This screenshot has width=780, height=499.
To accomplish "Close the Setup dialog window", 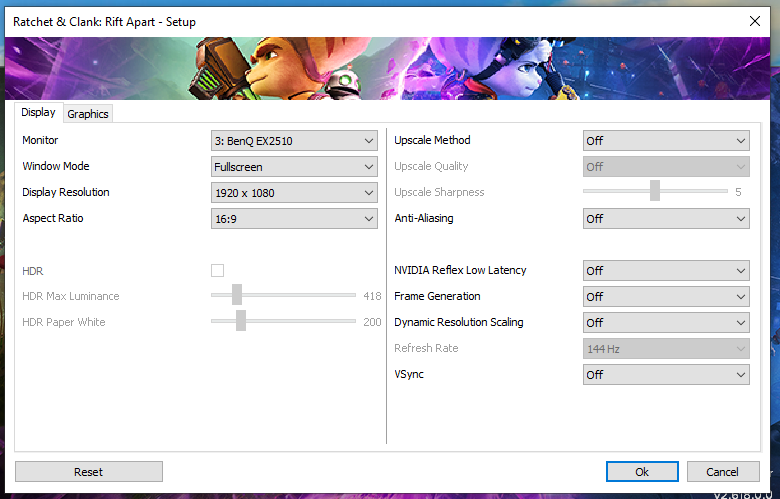I will [x=755, y=21].
